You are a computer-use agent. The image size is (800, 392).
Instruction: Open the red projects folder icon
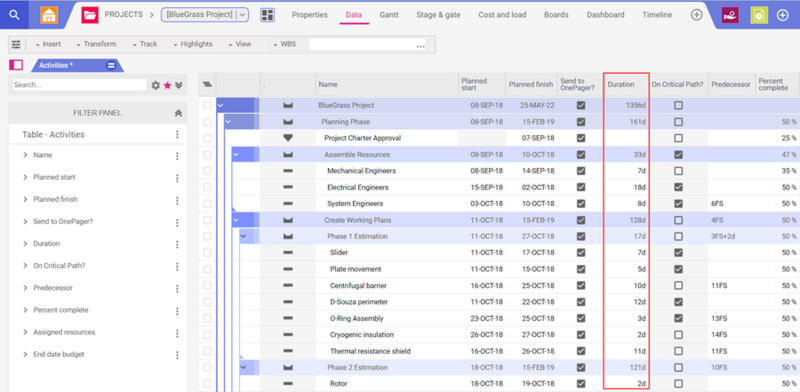[90, 15]
